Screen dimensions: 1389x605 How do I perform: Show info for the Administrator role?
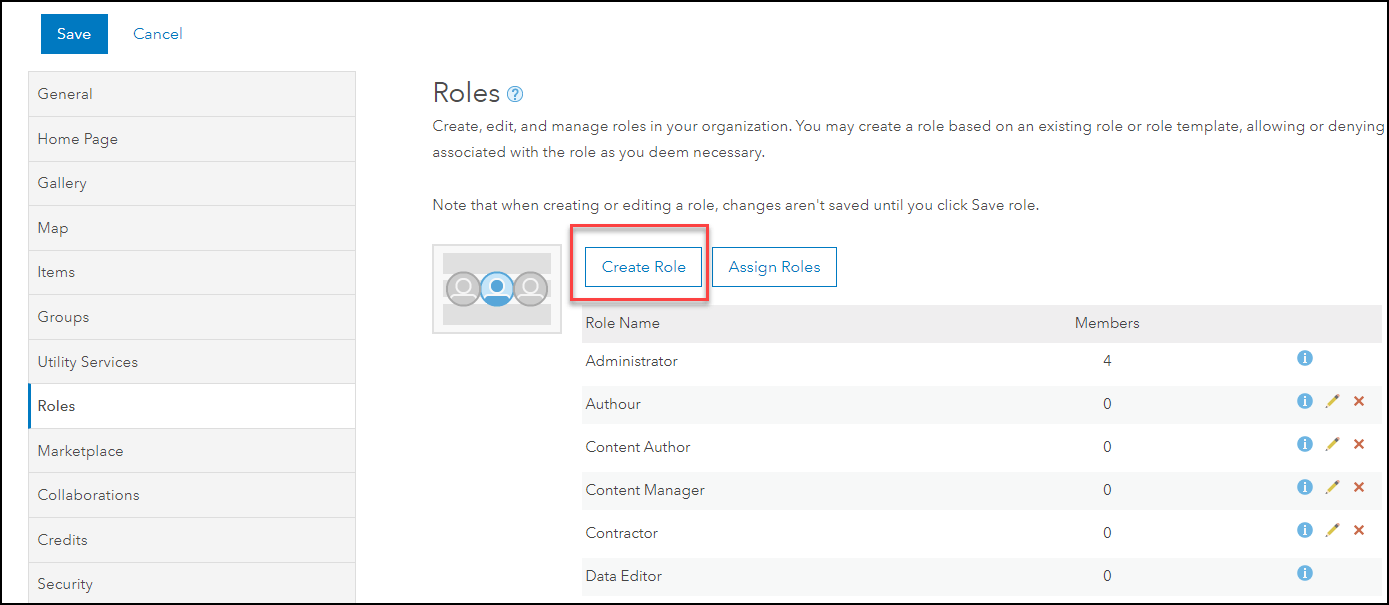point(1304,358)
